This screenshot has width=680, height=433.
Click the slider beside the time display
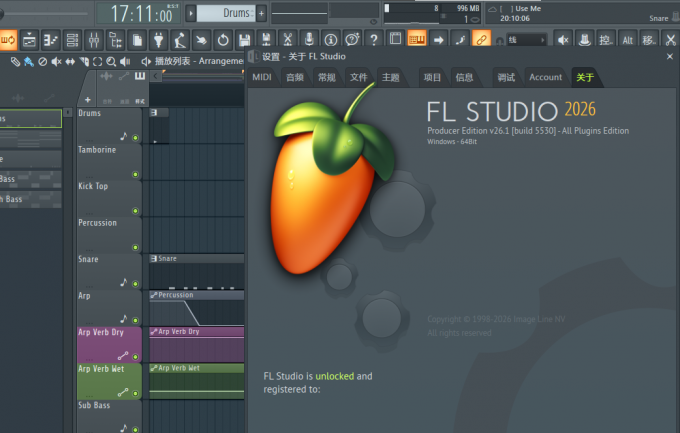pyautogui.click(x=43, y=13)
